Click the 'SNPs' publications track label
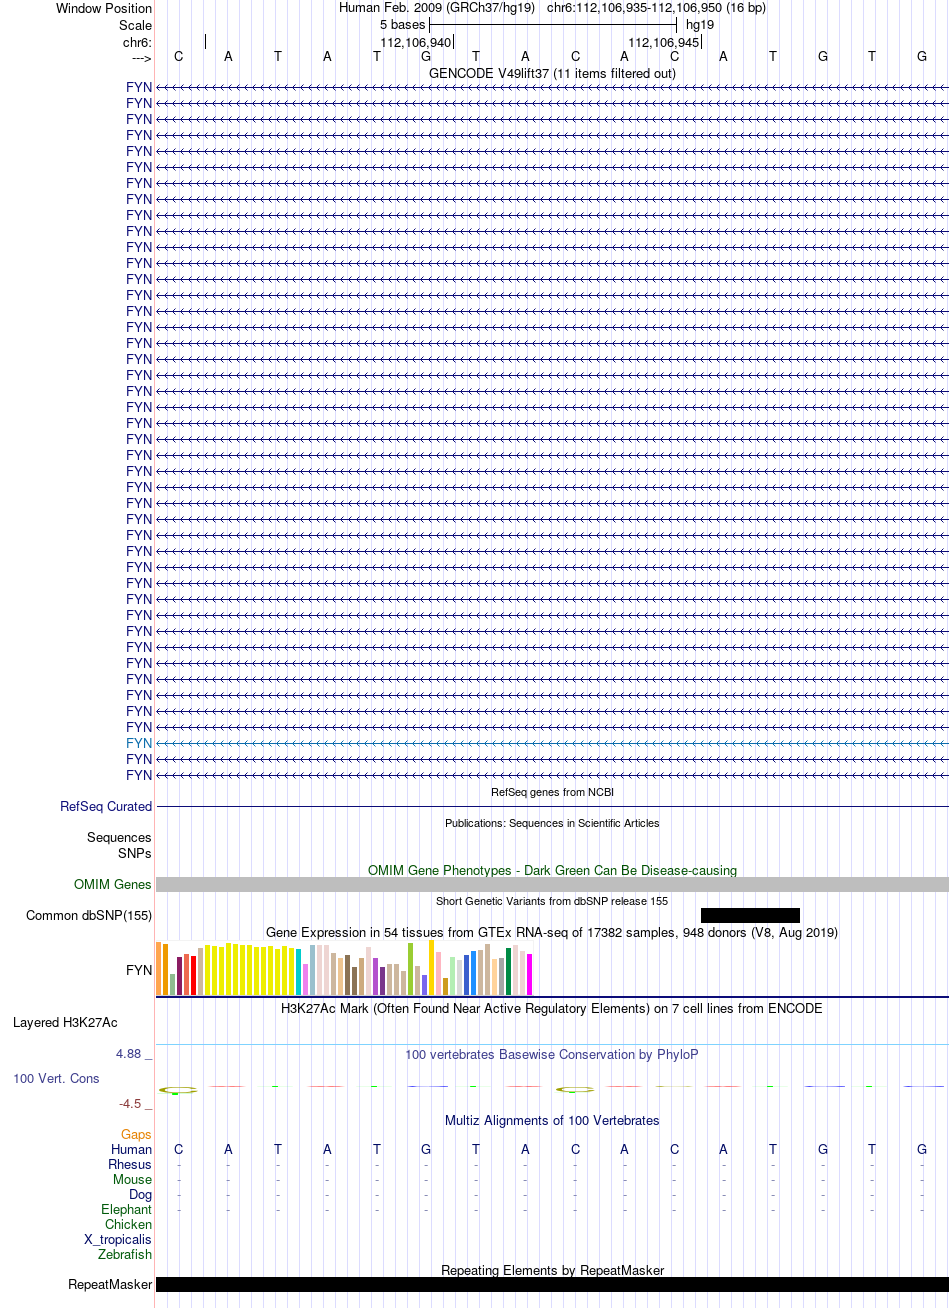 135,853
